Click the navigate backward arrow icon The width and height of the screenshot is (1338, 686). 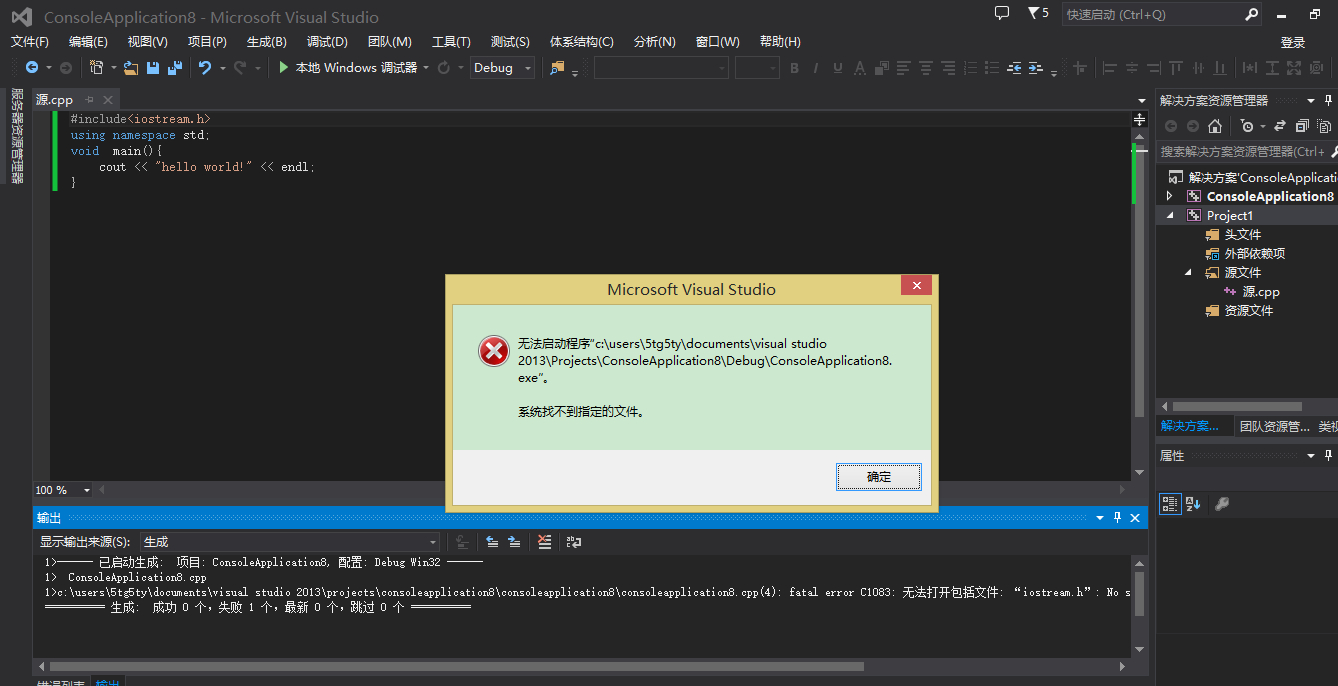click(32, 68)
